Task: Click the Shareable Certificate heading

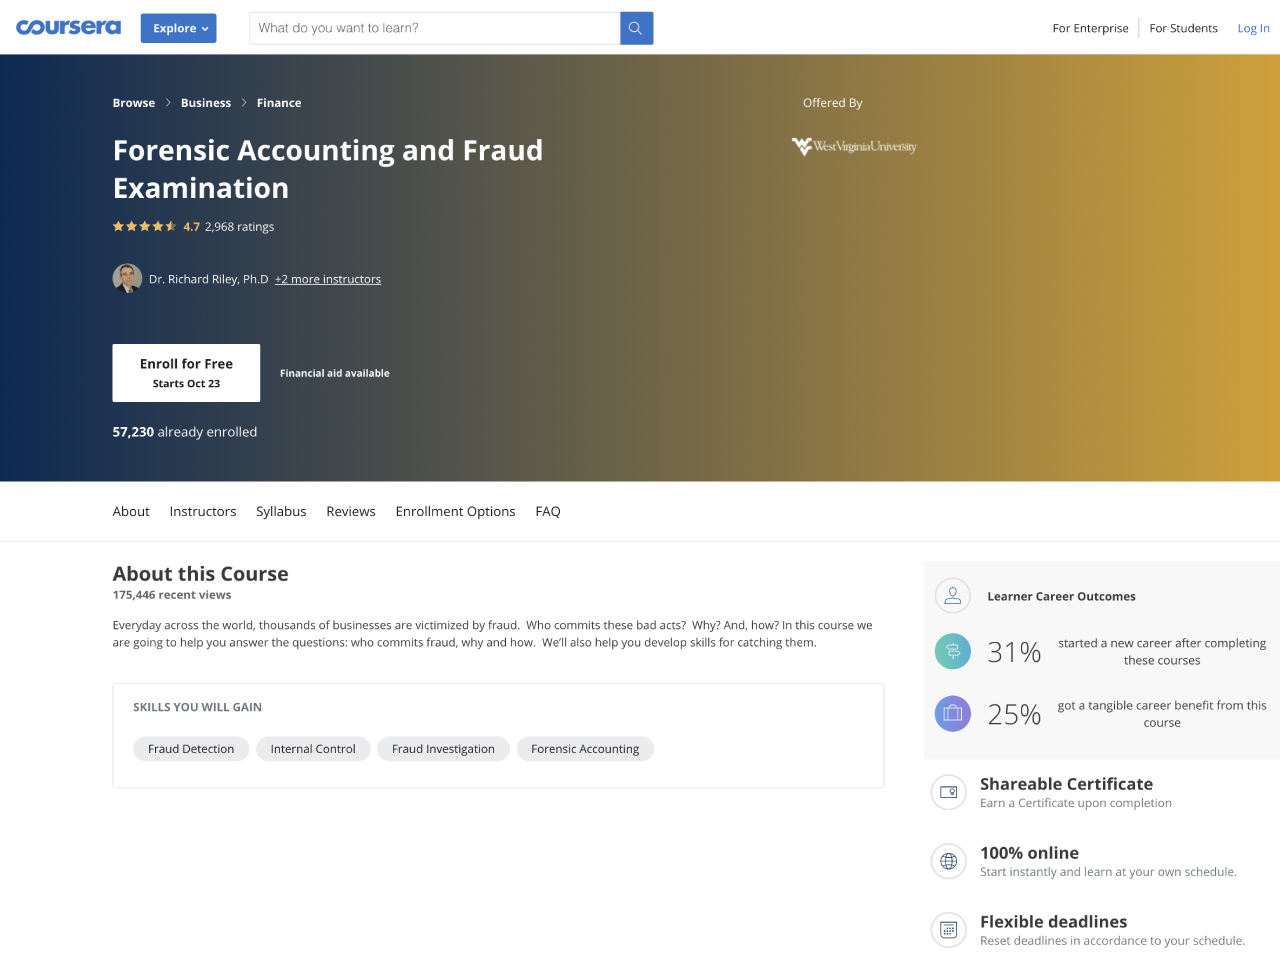Action: (1066, 784)
